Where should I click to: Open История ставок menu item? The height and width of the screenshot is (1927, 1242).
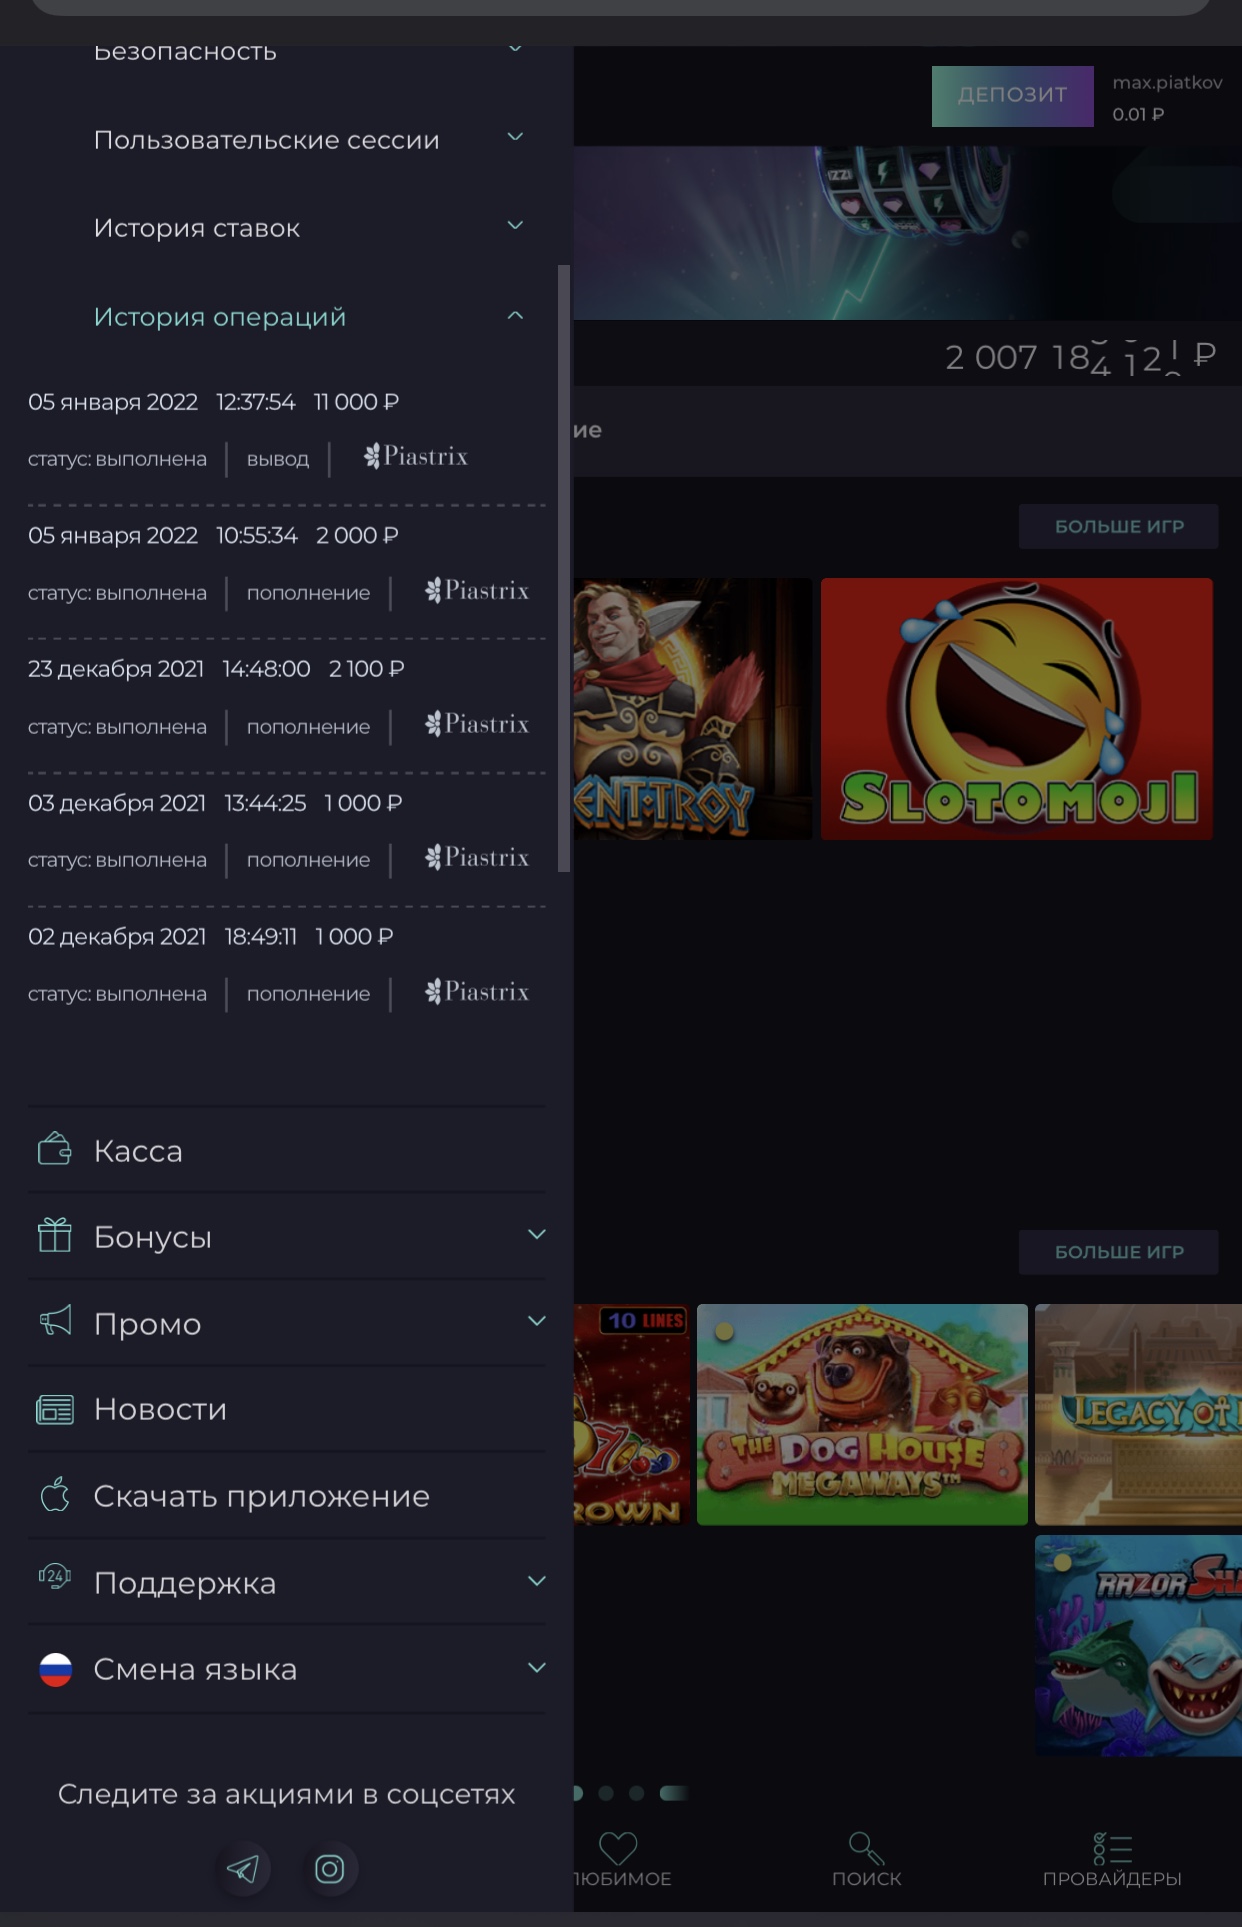point(197,228)
